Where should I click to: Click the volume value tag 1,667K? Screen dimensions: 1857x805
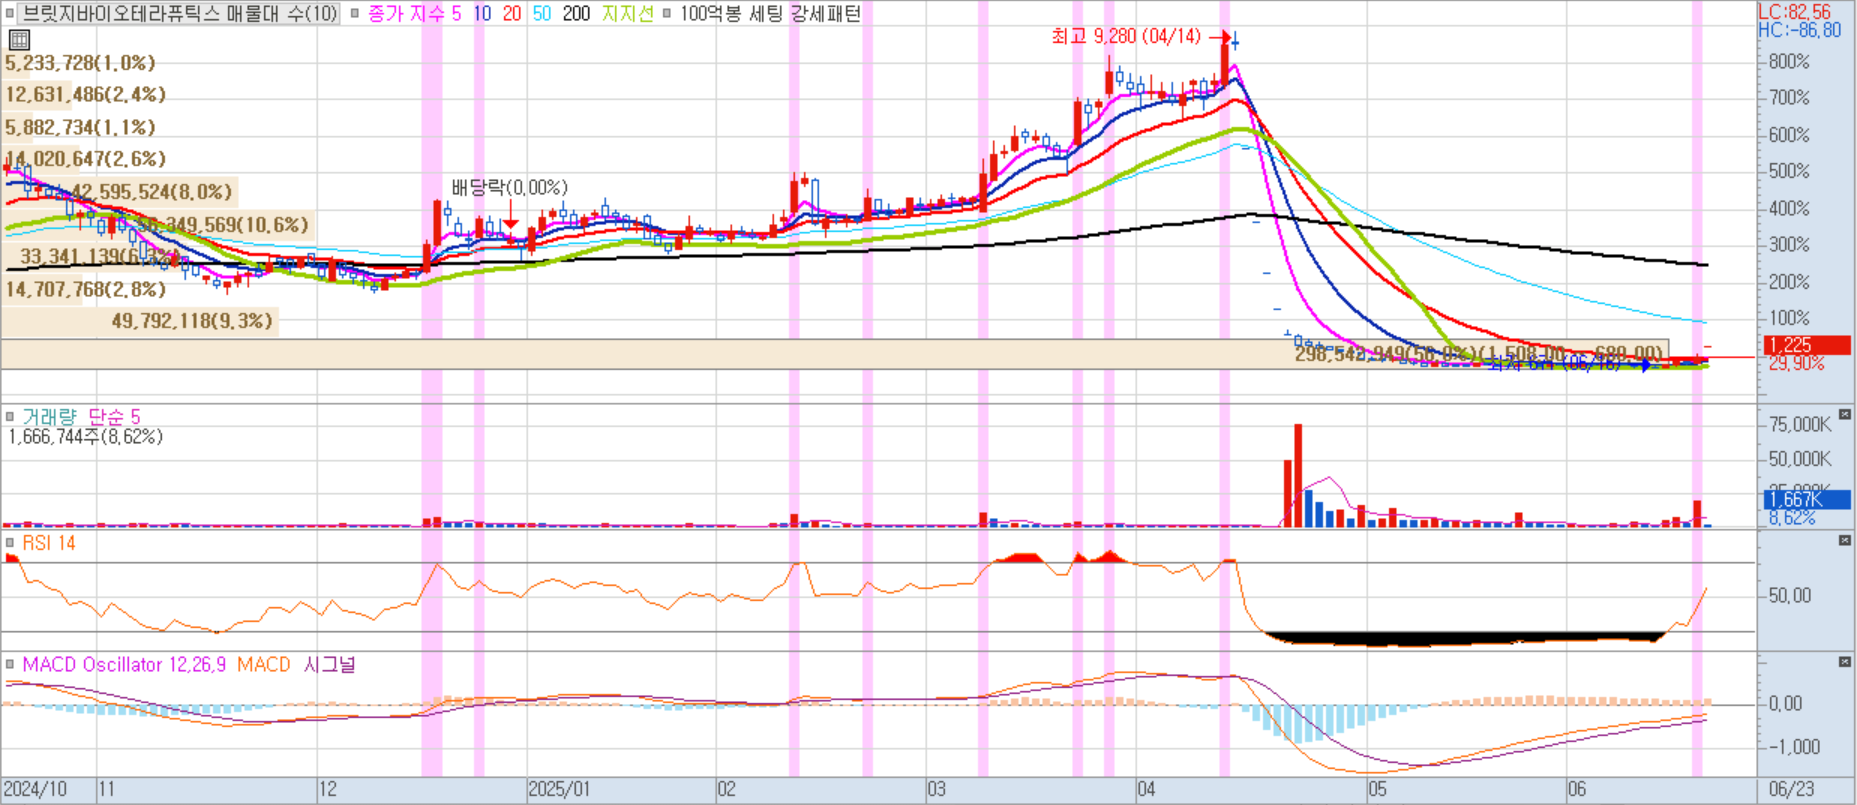(x=1808, y=499)
